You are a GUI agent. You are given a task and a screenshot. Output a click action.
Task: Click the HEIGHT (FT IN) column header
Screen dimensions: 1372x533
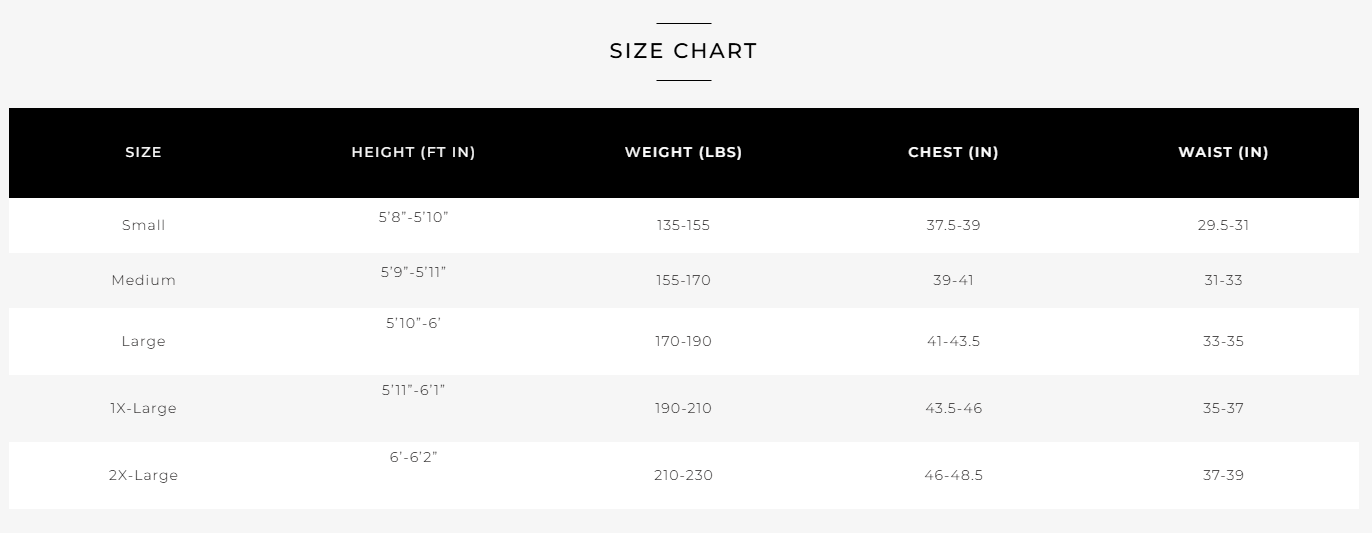point(413,152)
